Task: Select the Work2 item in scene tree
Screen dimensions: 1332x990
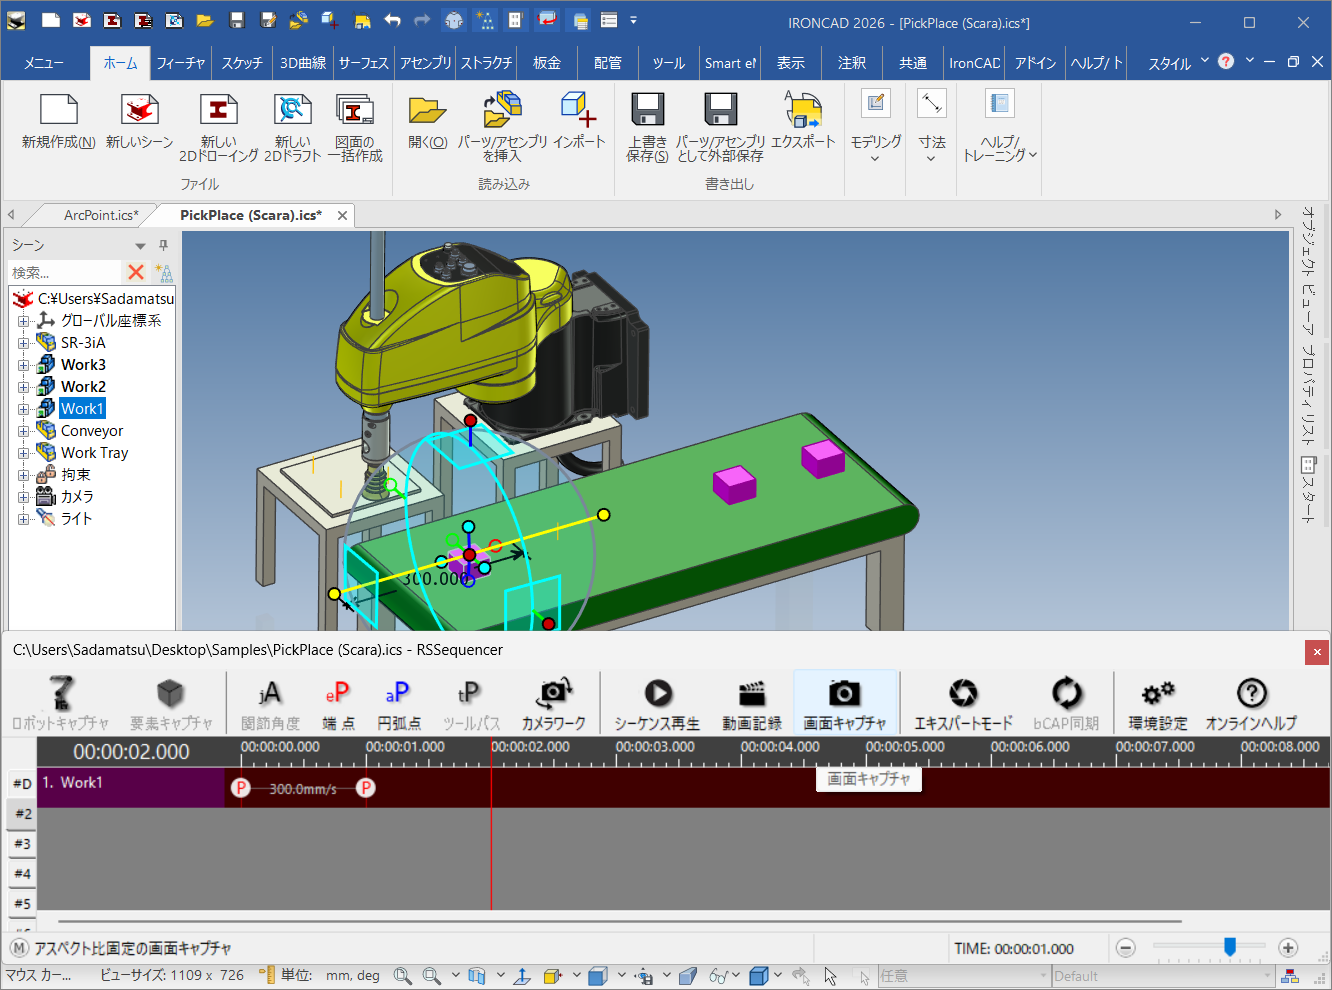Action: pos(83,387)
